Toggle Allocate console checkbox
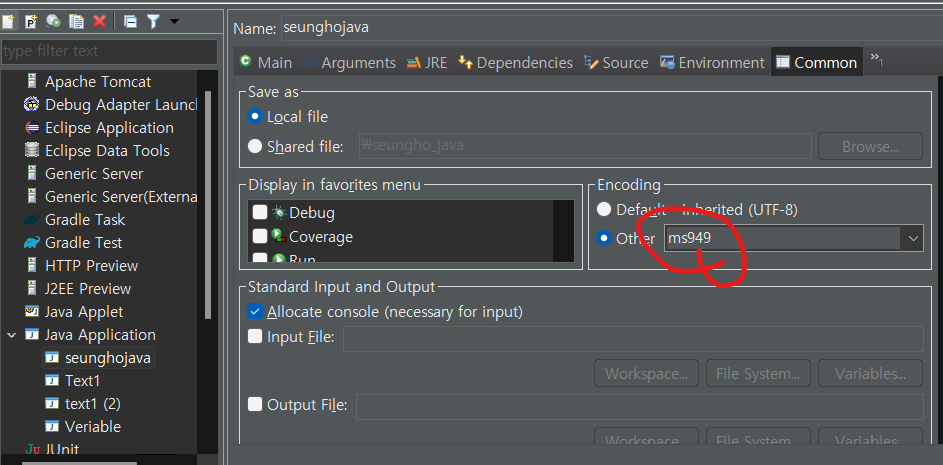Image resolution: width=943 pixels, height=465 pixels. click(x=255, y=312)
